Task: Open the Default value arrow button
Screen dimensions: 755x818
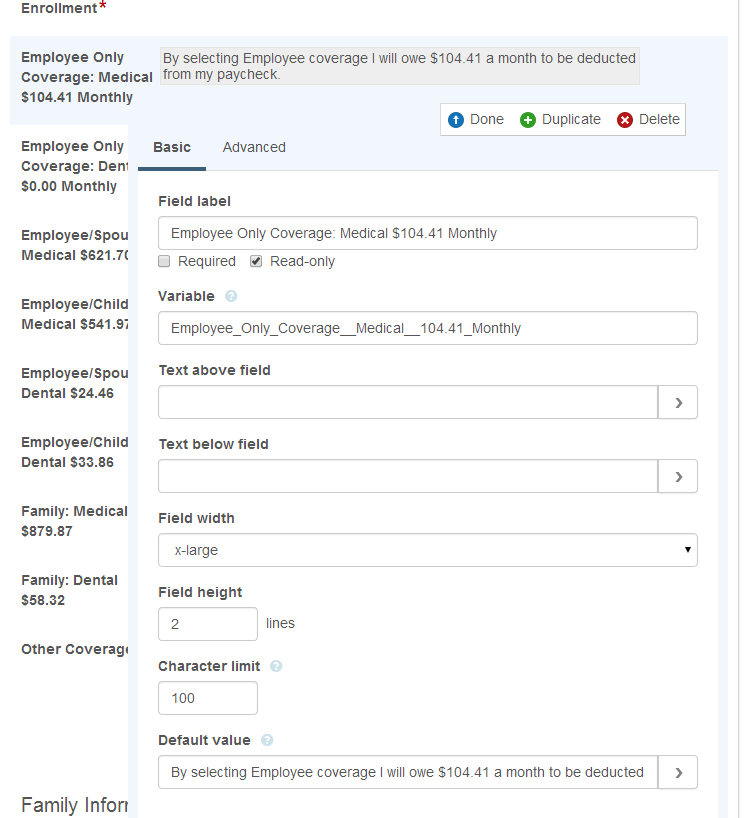Action: pyautogui.click(x=678, y=772)
